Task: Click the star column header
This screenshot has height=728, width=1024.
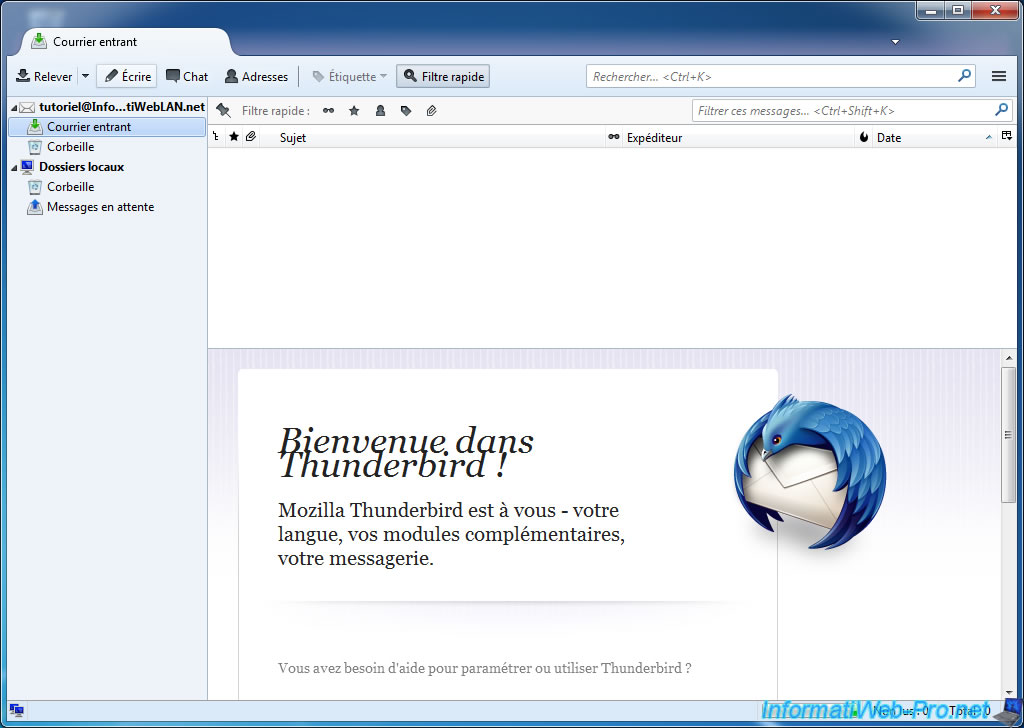Action: point(234,137)
